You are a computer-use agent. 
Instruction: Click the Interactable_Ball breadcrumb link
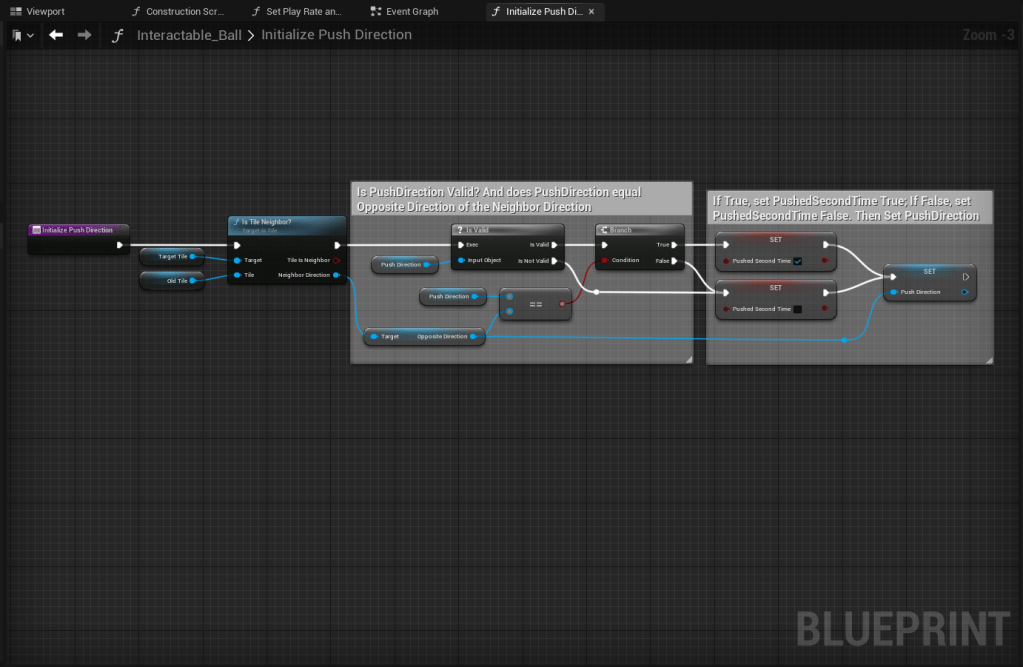189,35
